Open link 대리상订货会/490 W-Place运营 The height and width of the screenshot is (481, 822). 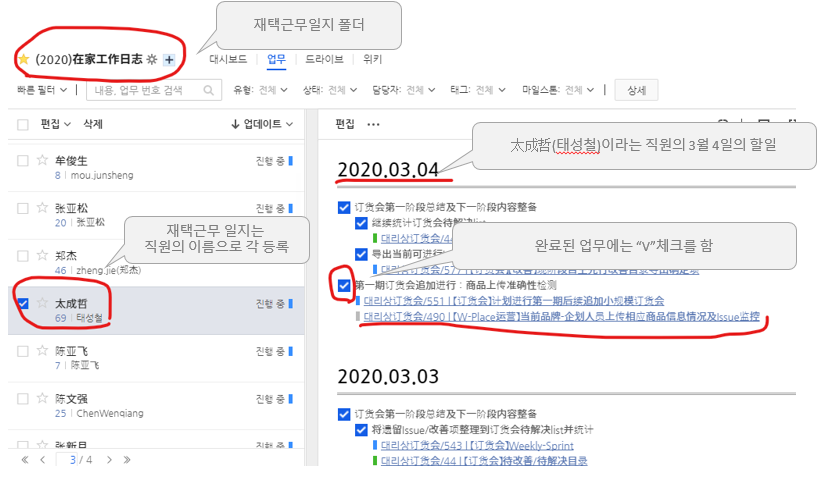[x=561, y=317]
